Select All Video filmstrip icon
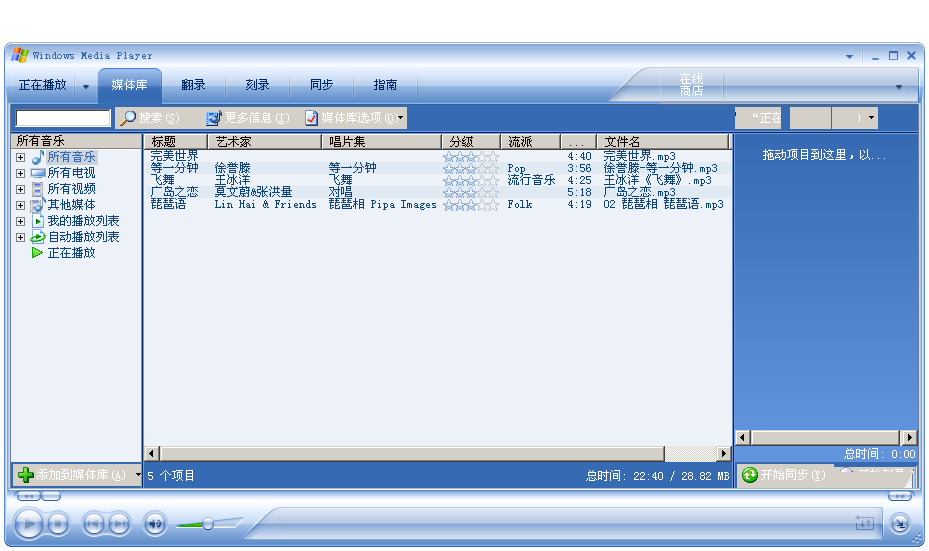The image size is (929, 551). pyautogui.click(x=37, y=189)
